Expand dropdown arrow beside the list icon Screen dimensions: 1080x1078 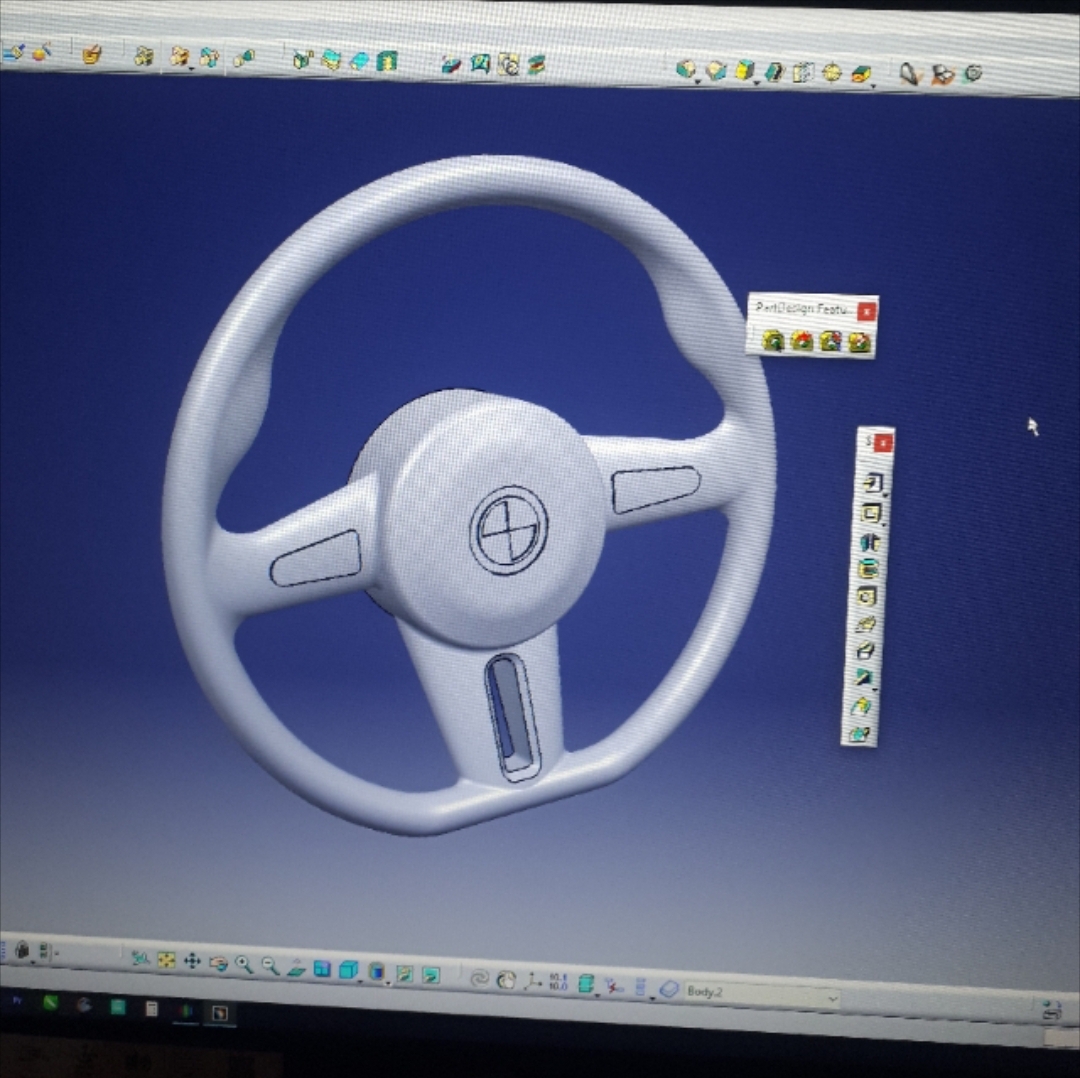pyautogui.click(x=652, y=998)
